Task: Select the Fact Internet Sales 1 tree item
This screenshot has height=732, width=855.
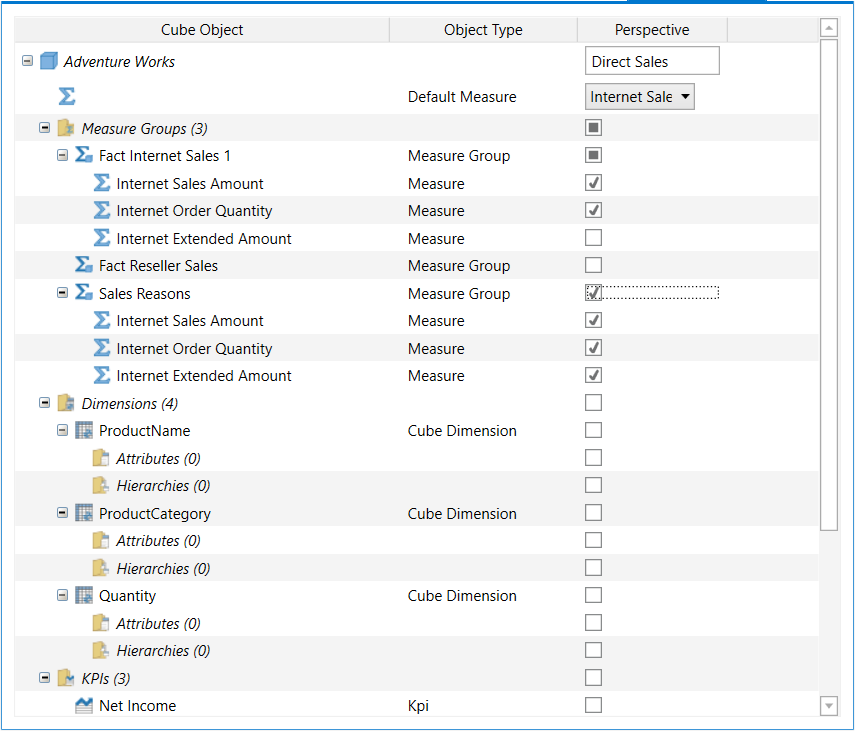Action: click(x=165, y=156)
